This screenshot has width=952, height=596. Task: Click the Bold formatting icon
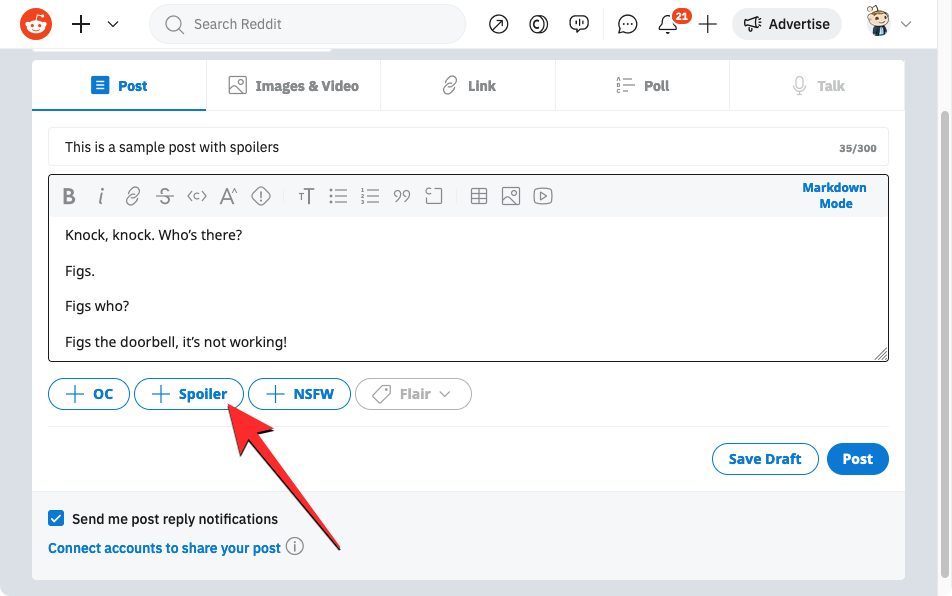point(69,197)
